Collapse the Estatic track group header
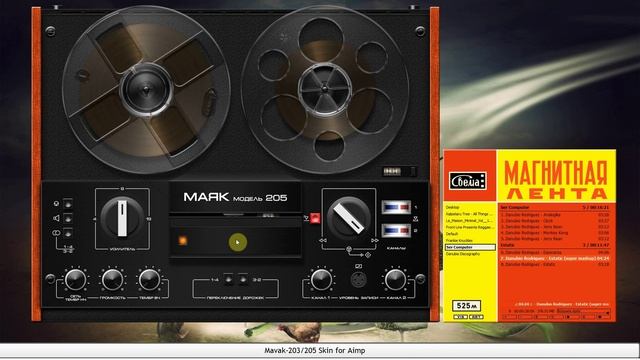The height and width of the screenshot is (360, 640). point(555,245)
